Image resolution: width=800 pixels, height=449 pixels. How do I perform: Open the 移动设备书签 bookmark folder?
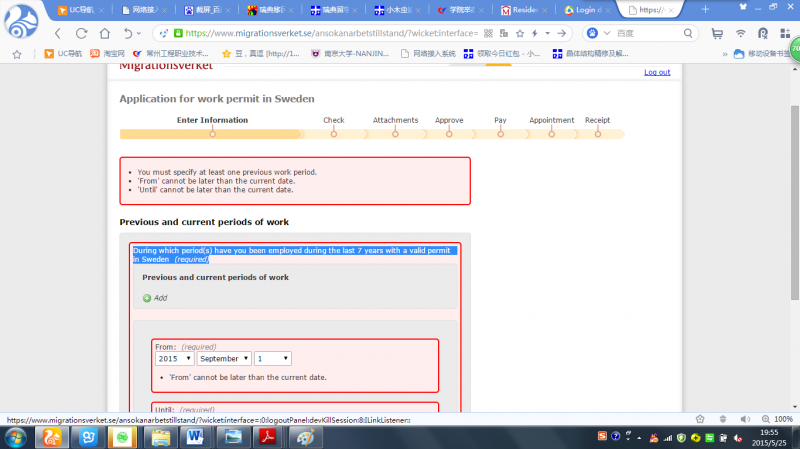coord(764,54)
